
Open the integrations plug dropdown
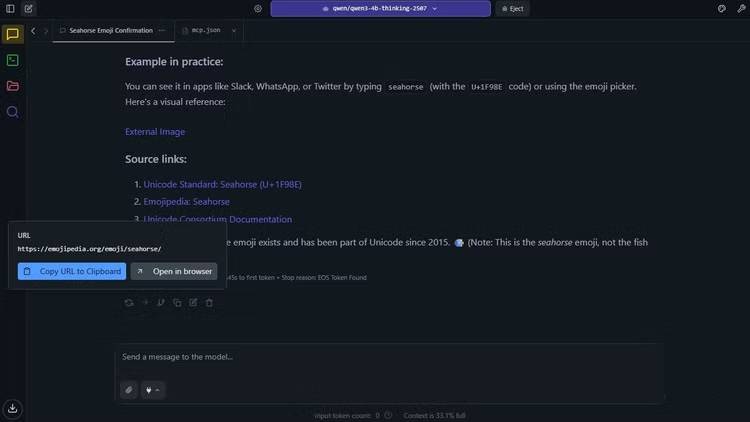click(153, 390)
